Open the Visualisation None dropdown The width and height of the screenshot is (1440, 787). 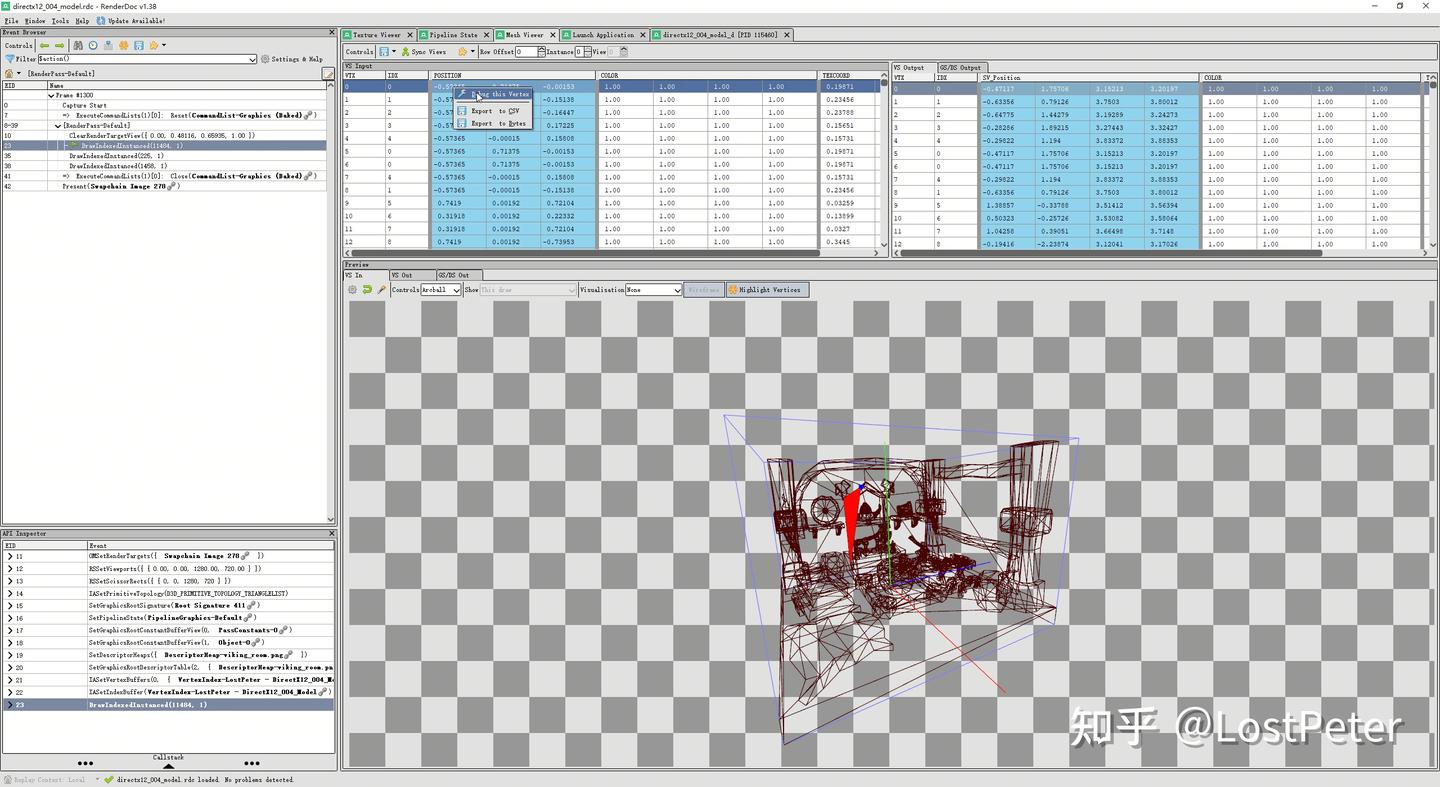[x=651, y=290]
